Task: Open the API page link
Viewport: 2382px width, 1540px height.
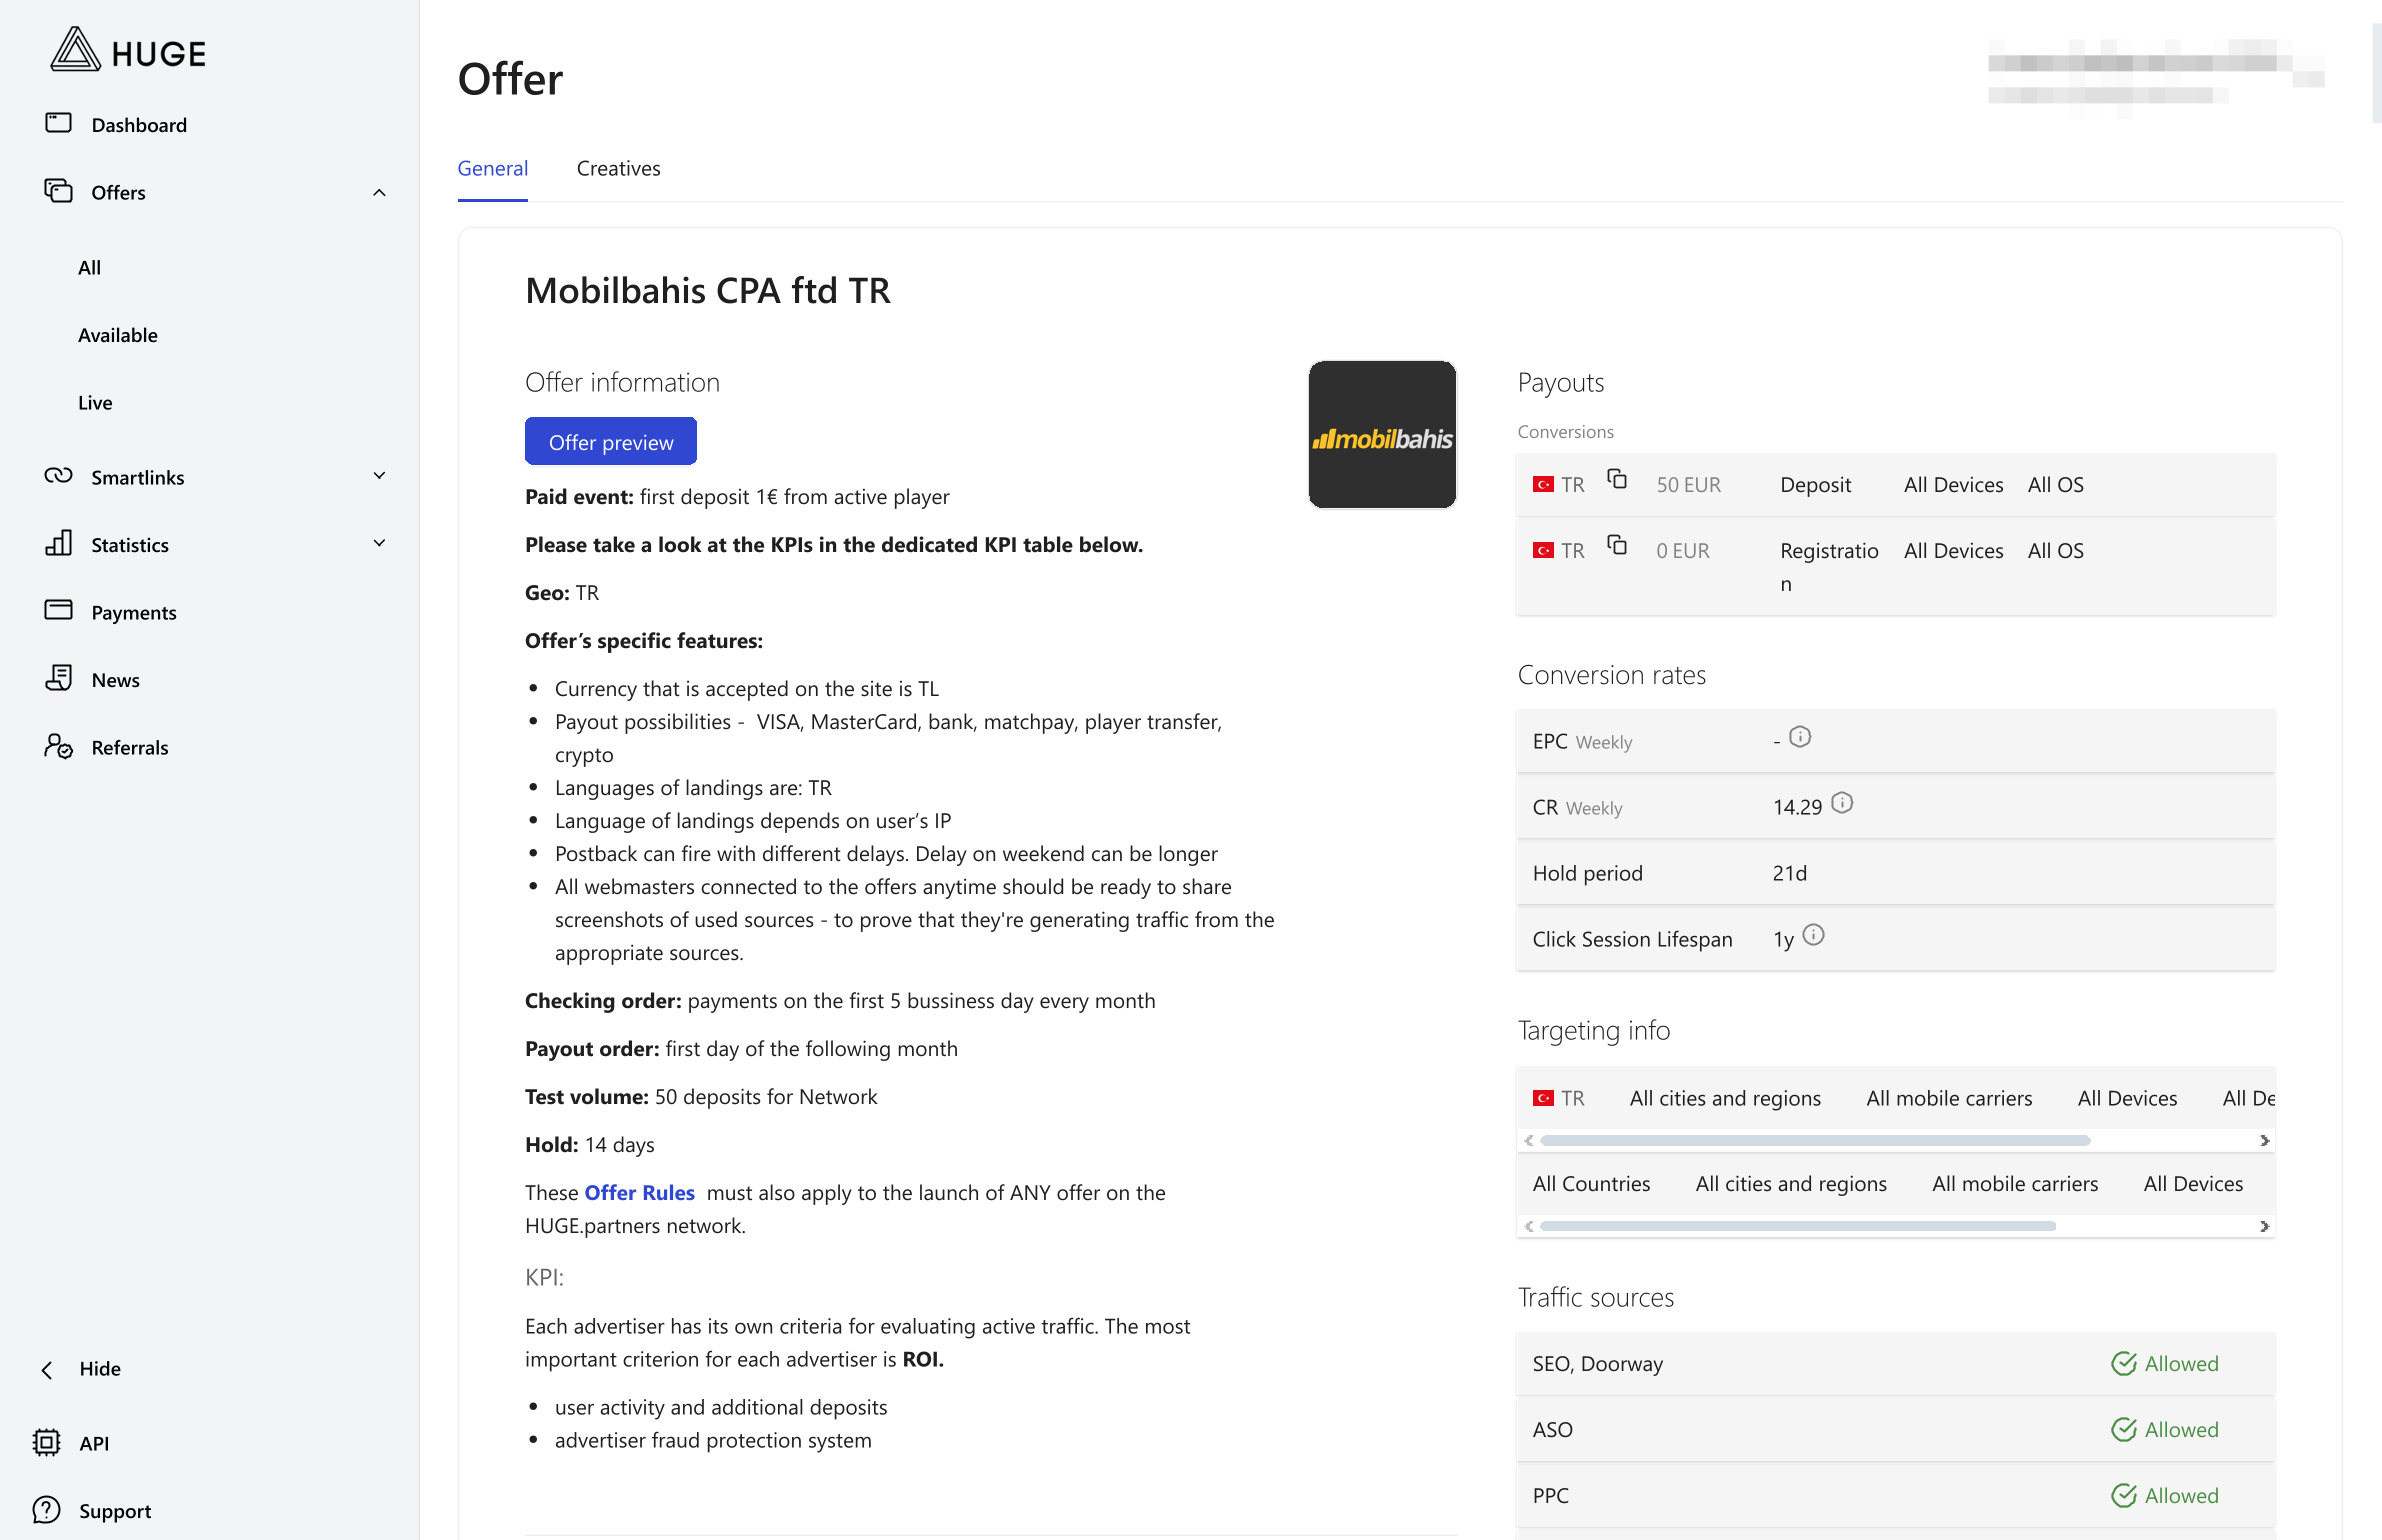Action: tap(94, 1444)
